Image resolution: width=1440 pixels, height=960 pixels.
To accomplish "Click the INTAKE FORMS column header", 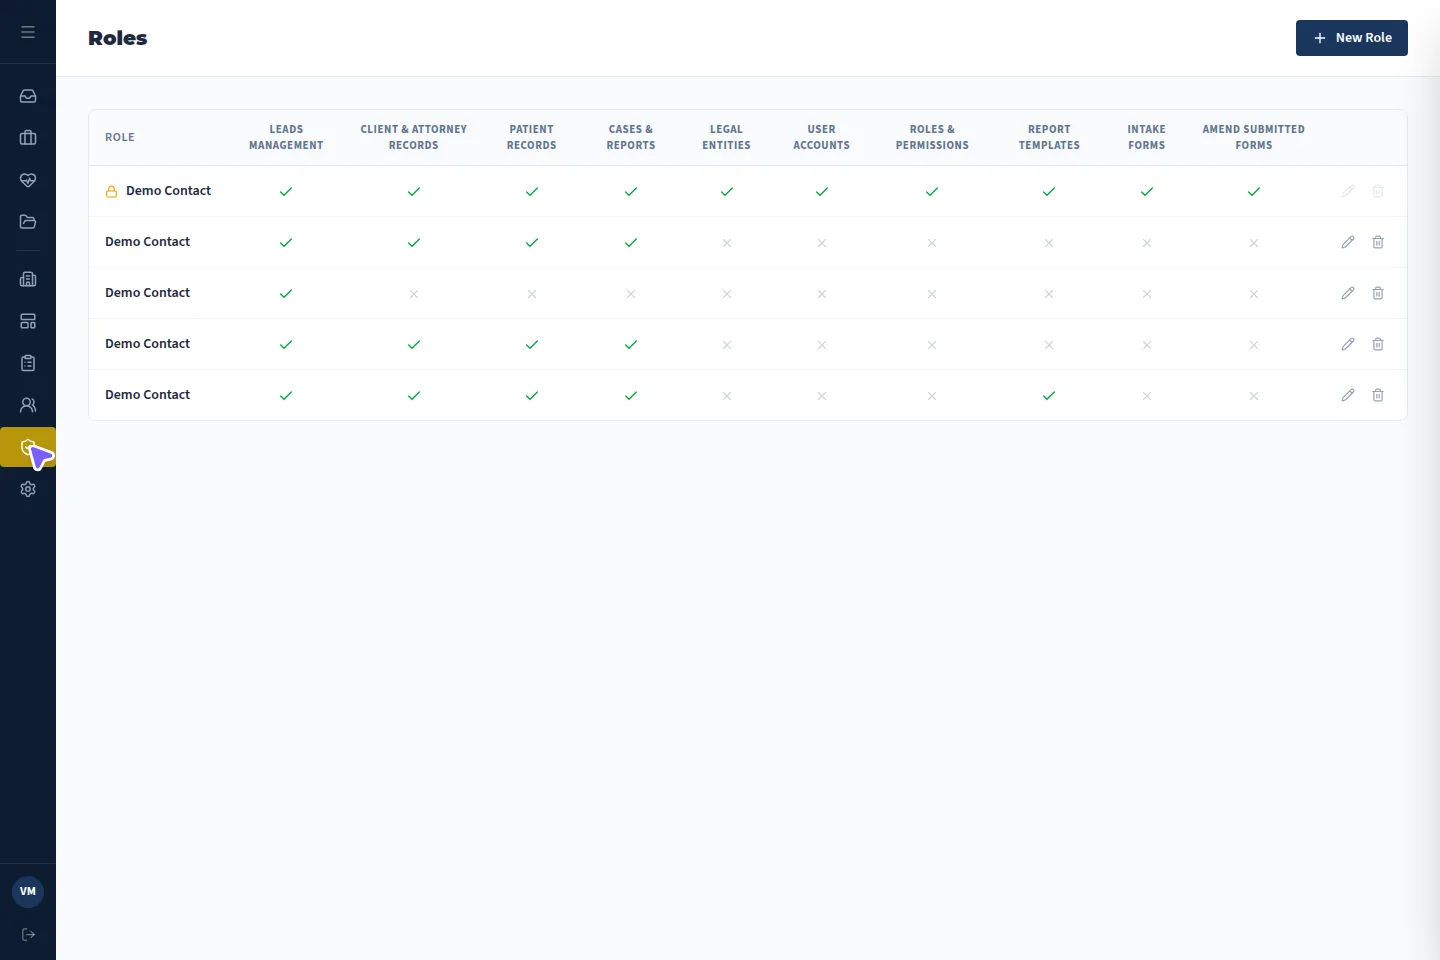I will click(1147, 138).
